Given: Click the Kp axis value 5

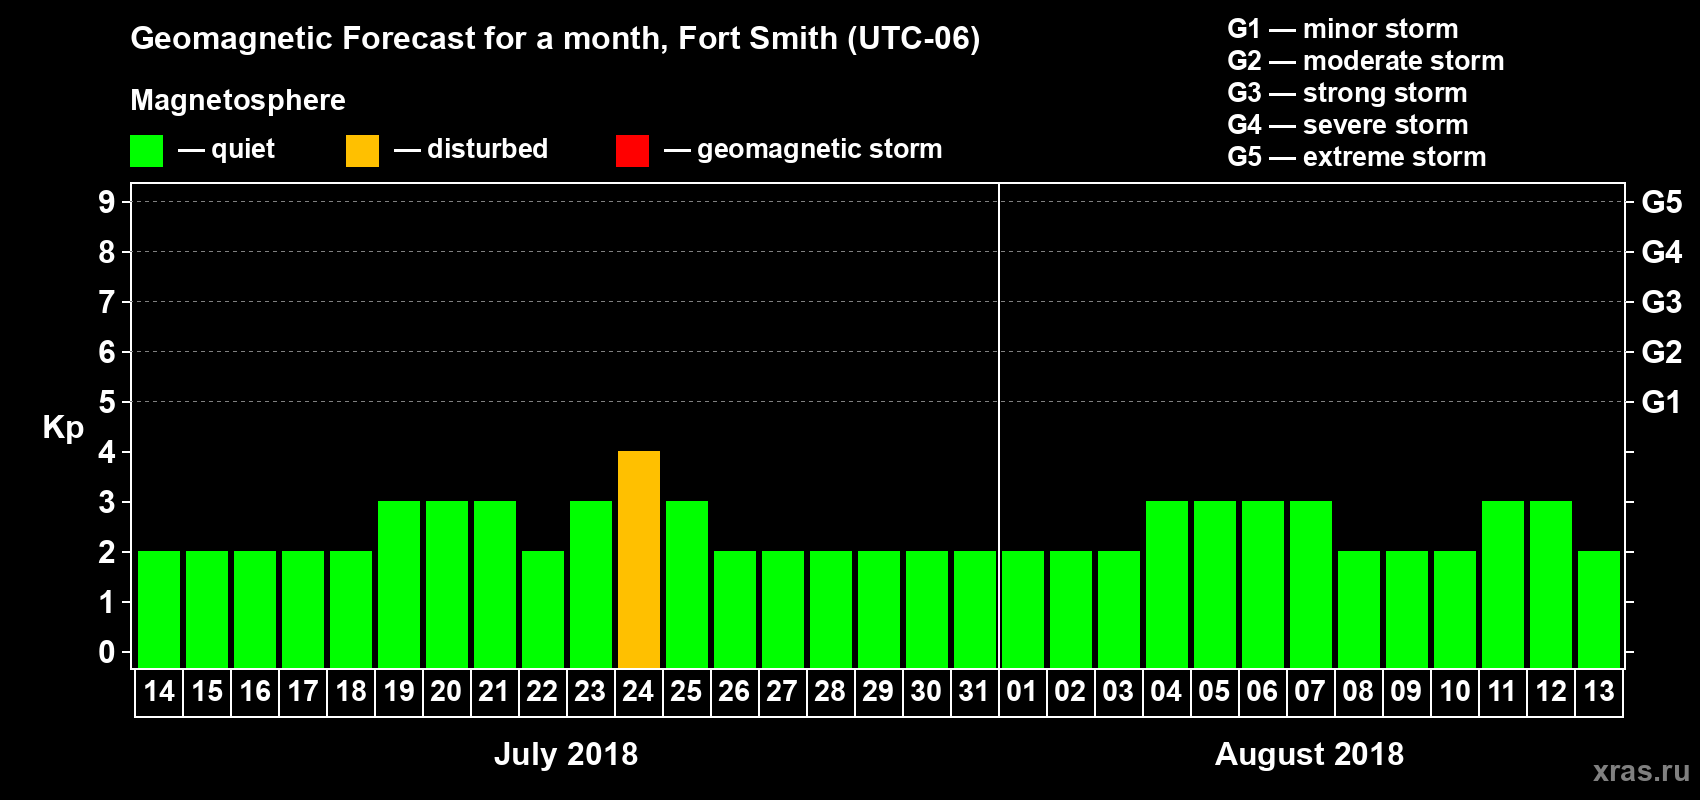Looking at the screenshot, I should pos(107,402).
